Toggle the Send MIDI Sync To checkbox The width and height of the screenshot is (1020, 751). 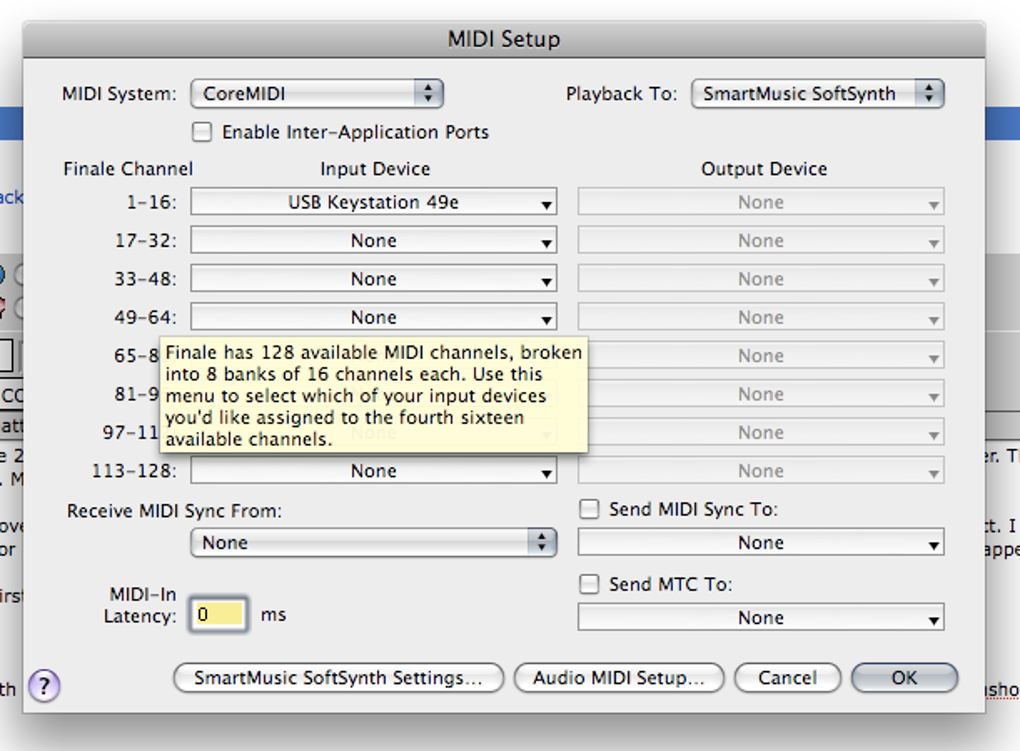(590, 509)
